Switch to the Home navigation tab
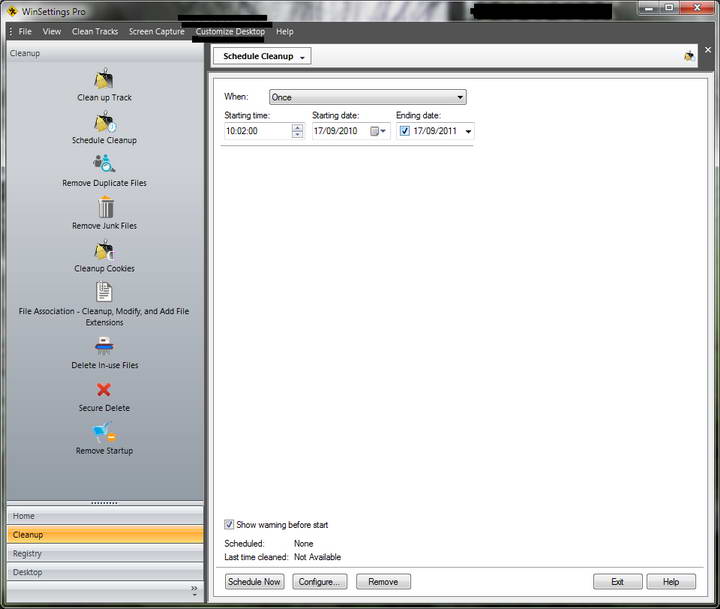The image size is (720, 609). coord(105,516)
